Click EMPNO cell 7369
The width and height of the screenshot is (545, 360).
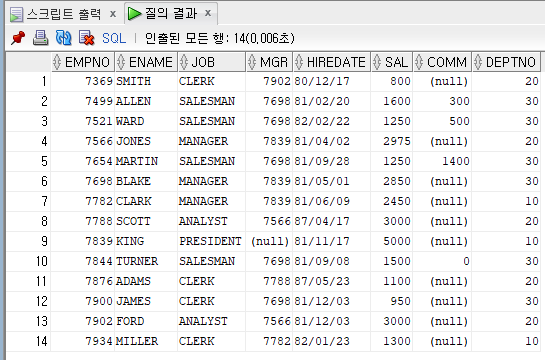pos(83,81)
